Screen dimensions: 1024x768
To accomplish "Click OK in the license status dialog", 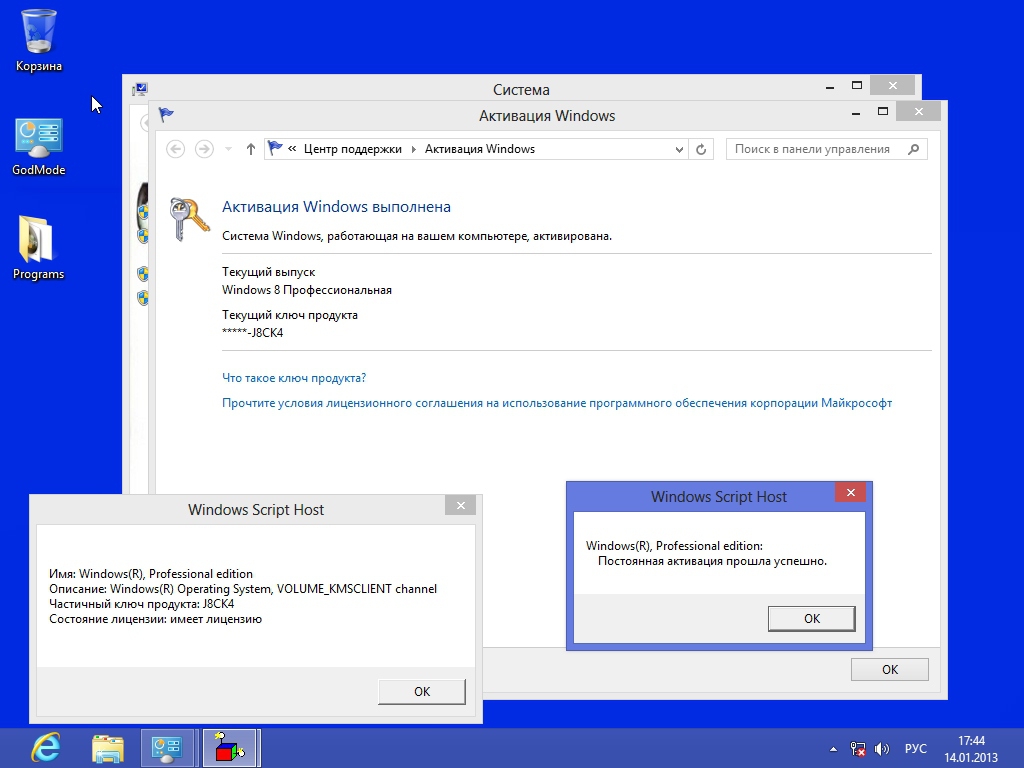I will click(422, 692).
